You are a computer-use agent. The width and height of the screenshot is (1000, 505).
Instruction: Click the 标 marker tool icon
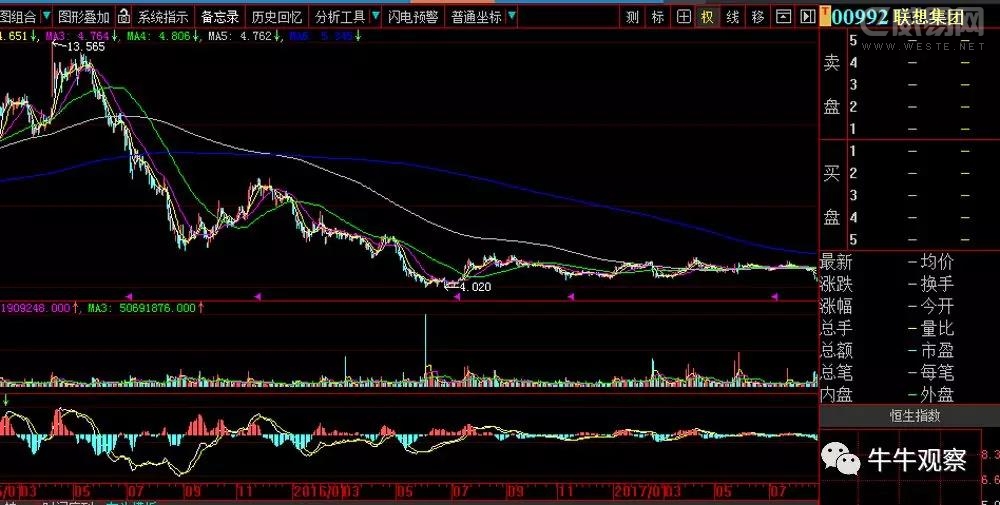click(657, 17)
